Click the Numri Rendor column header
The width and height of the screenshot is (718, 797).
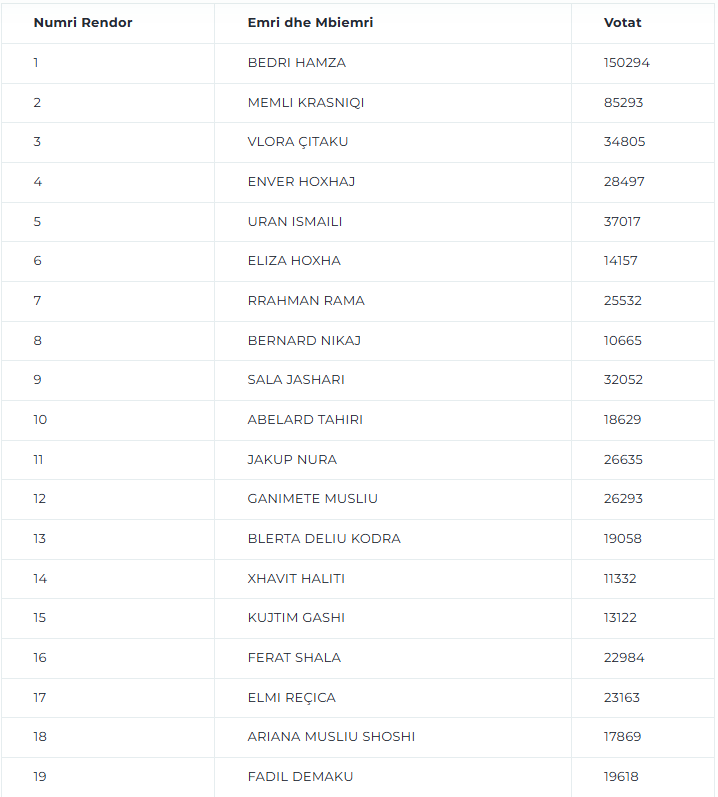(83, 23)
